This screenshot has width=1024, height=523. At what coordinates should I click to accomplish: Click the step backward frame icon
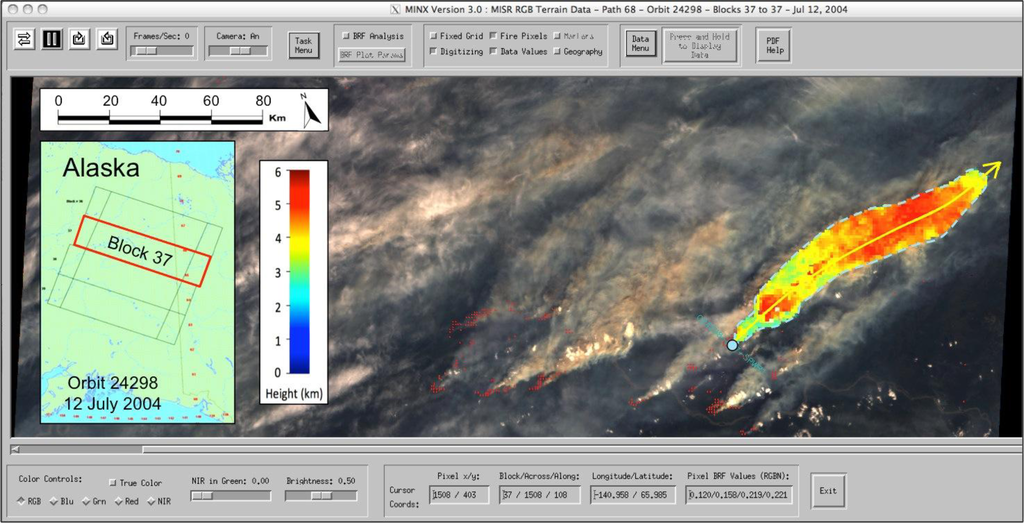click(x=106, y=39)
